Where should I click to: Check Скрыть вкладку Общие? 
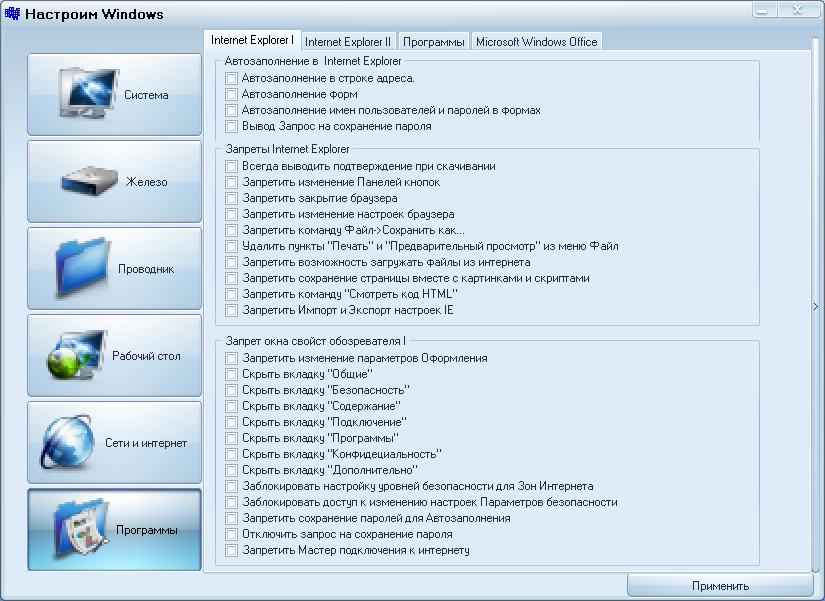231,374
